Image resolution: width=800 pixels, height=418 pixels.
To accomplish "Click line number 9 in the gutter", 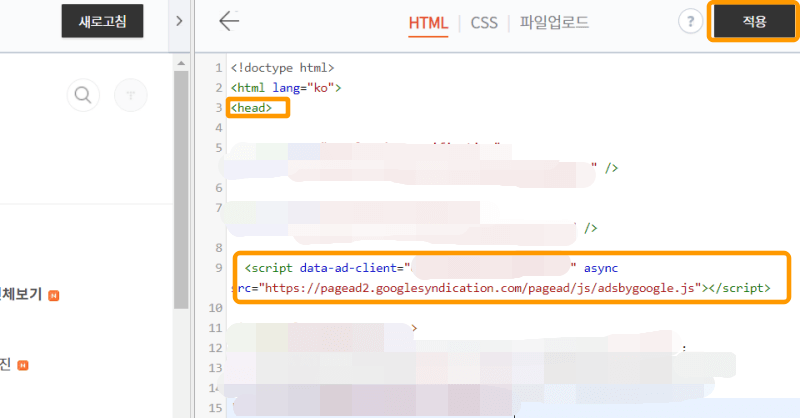I will tap(219, 268).
